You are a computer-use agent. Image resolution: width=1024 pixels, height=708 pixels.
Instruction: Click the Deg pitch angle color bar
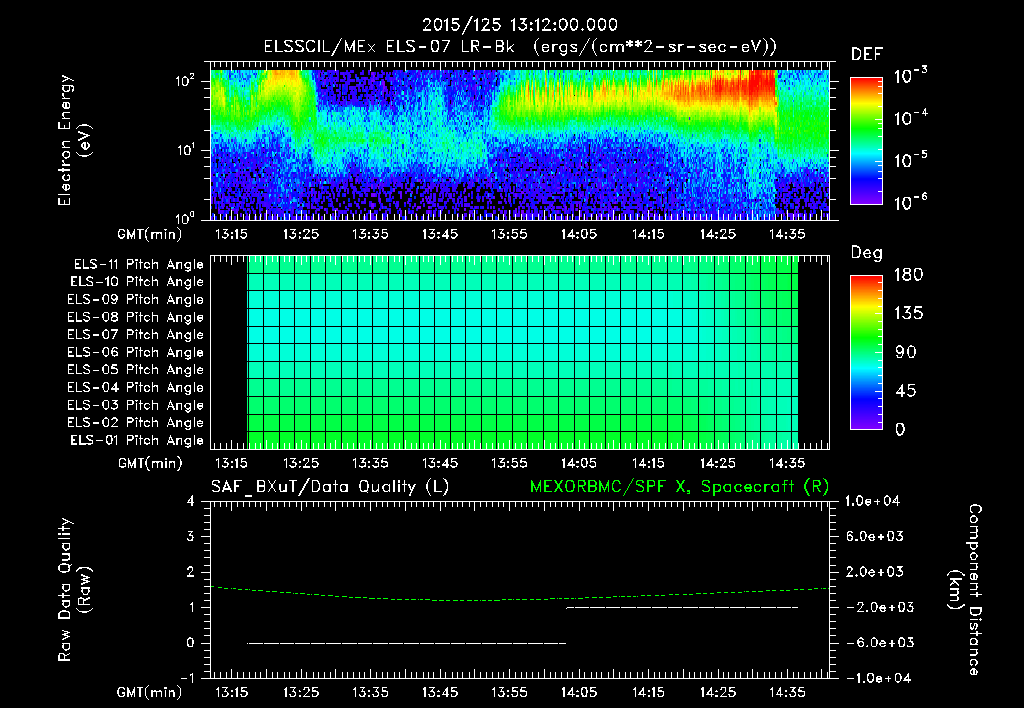[866, 352]
